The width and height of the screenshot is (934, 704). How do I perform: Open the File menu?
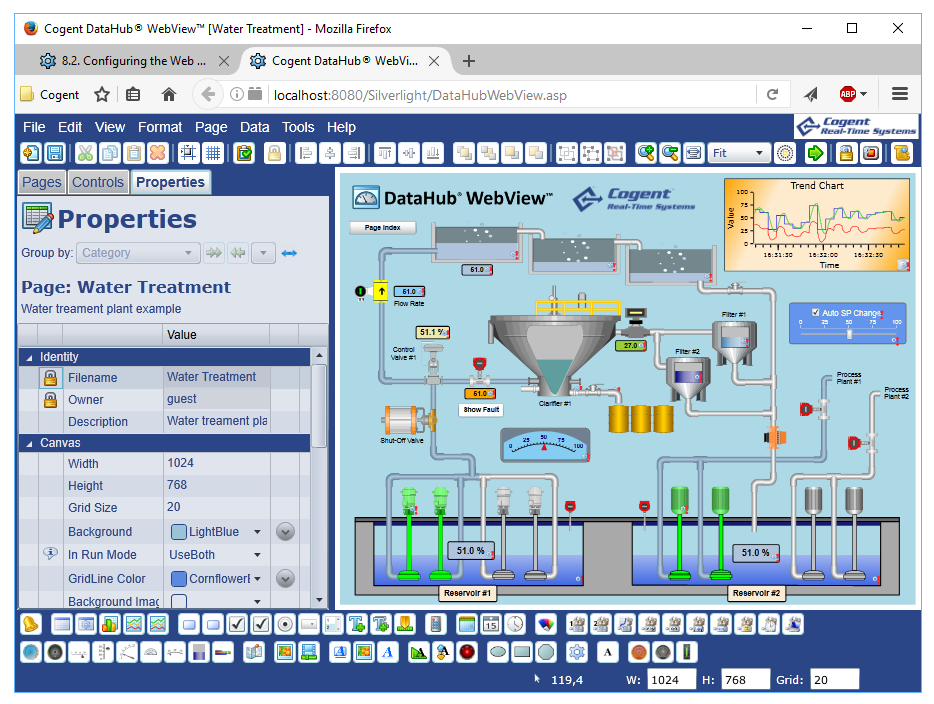pos(34,127)
